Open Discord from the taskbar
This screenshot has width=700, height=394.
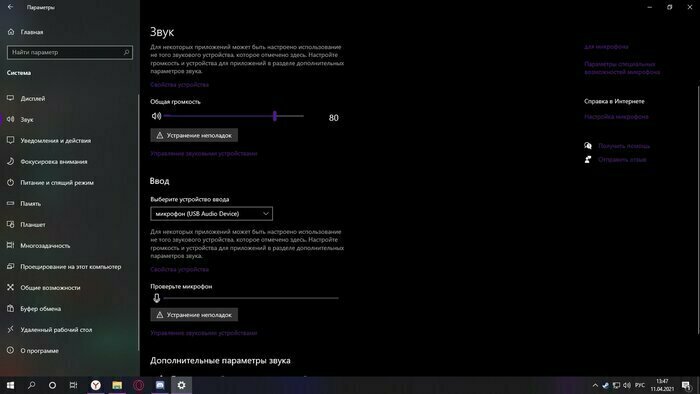point(160,385)
